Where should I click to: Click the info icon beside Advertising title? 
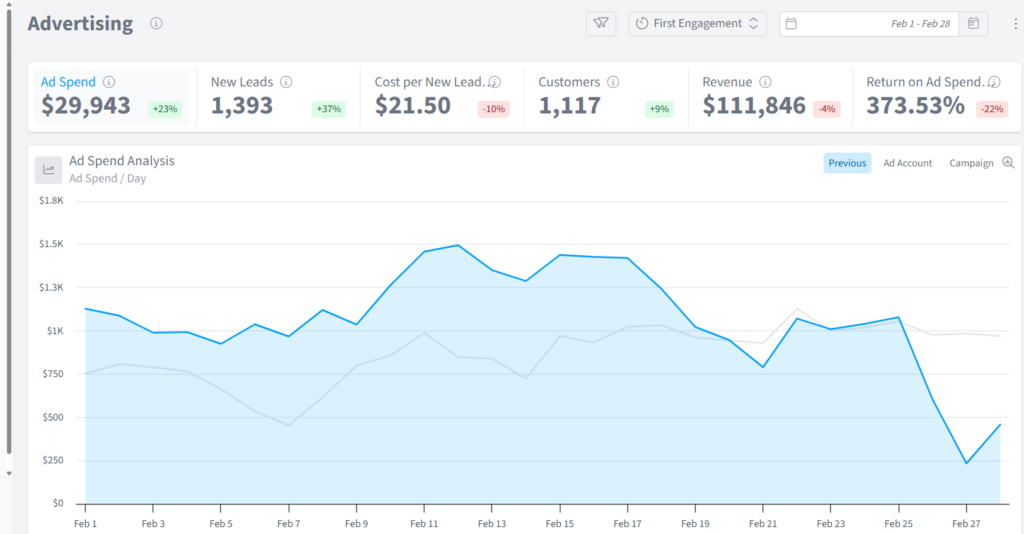[156, 24]
